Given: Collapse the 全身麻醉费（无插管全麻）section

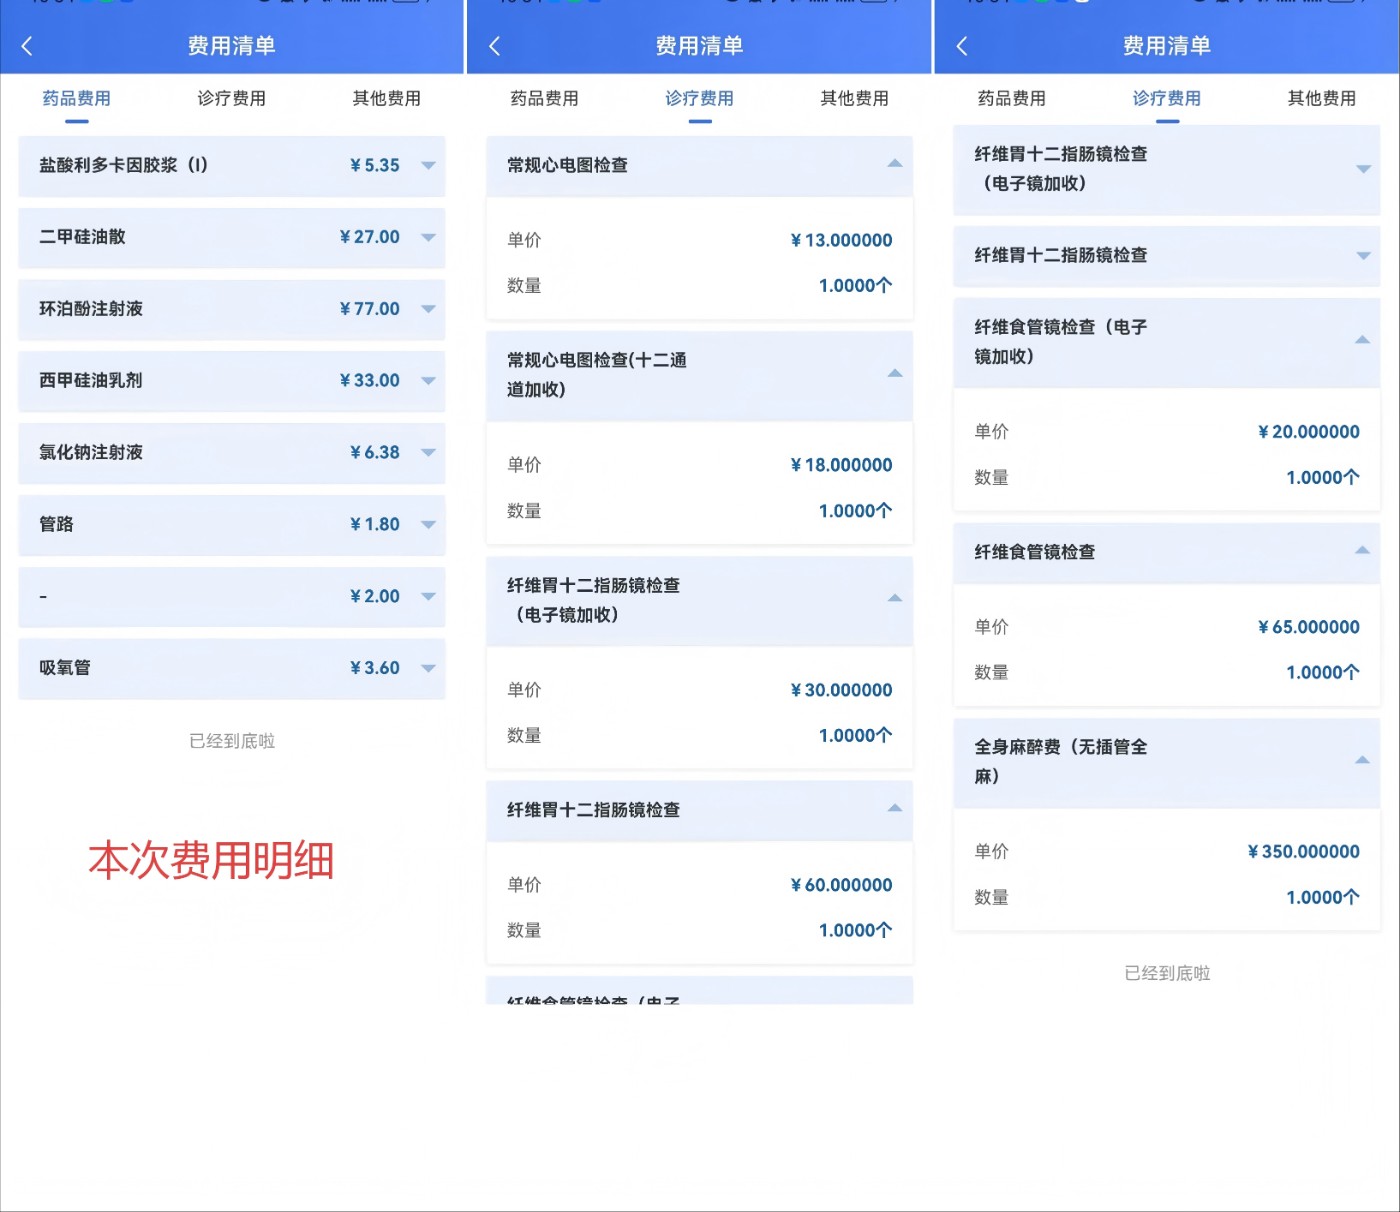Looking at the screenshot, I should point(1362,761).
